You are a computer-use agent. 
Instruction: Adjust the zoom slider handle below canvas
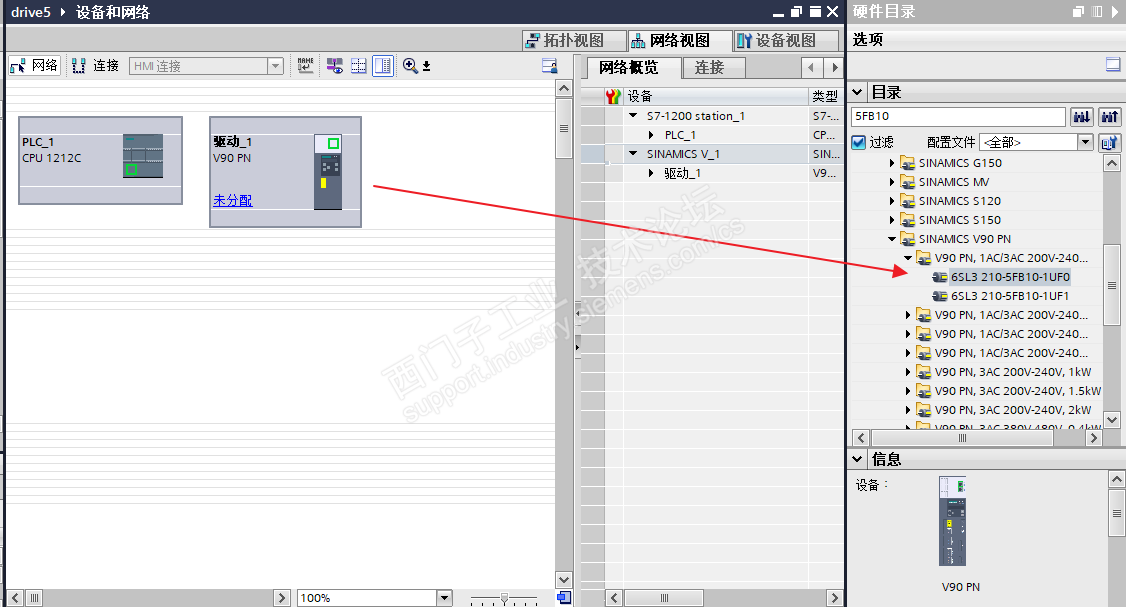pos(504,598)
